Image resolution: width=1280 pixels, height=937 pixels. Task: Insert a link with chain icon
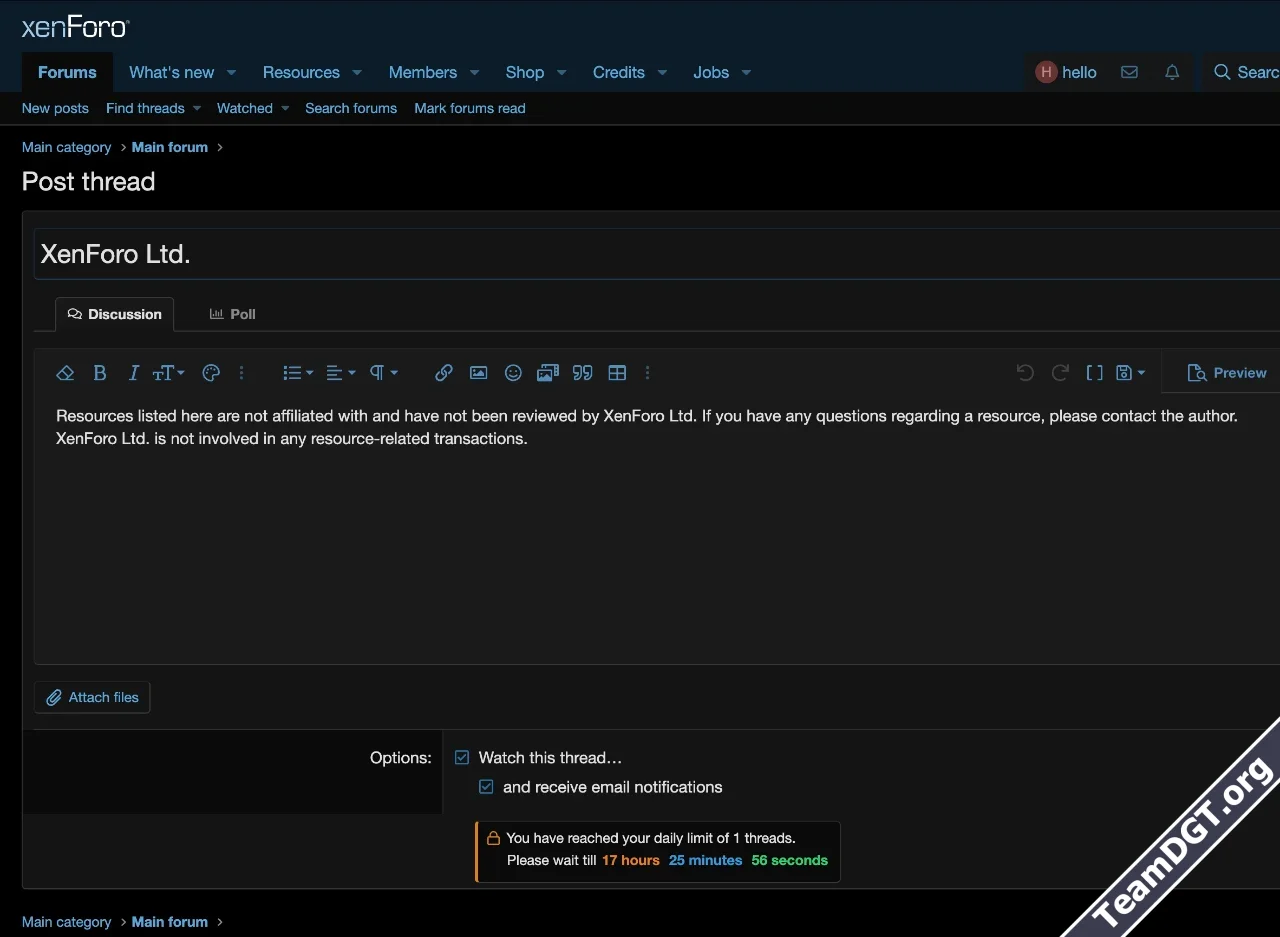(444, 373)
